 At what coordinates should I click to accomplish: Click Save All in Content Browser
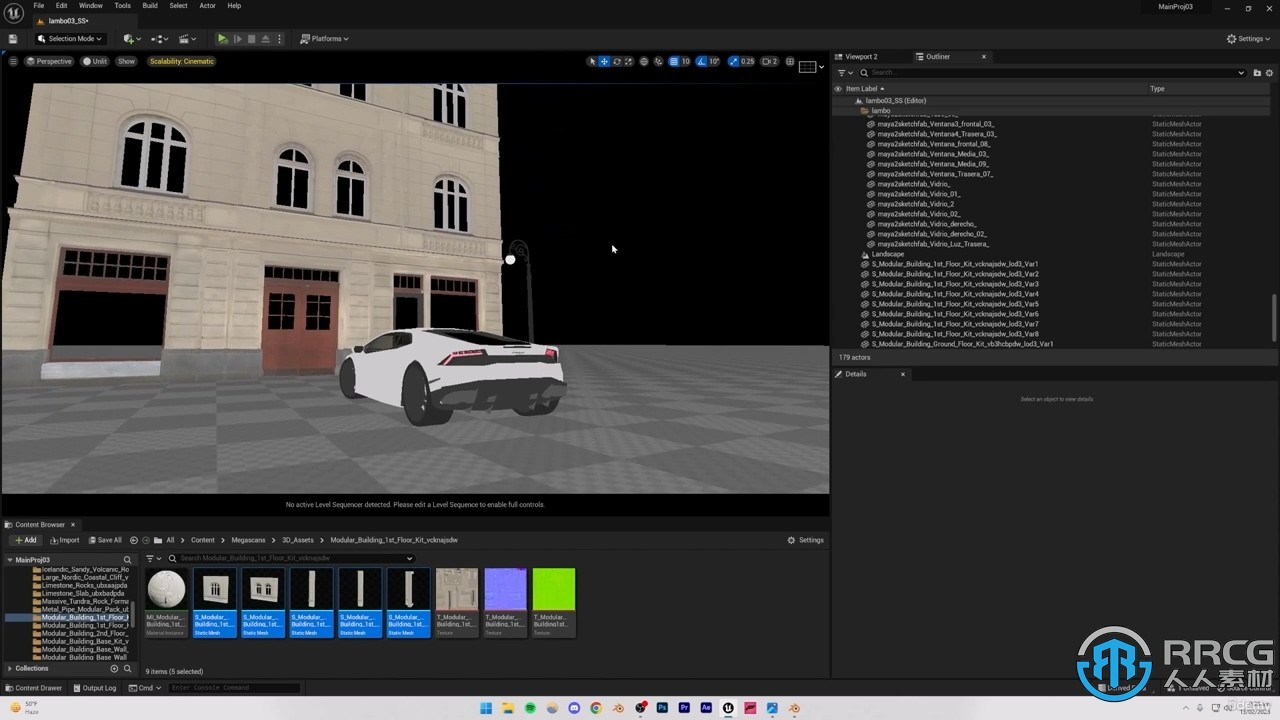click(105, 540)
